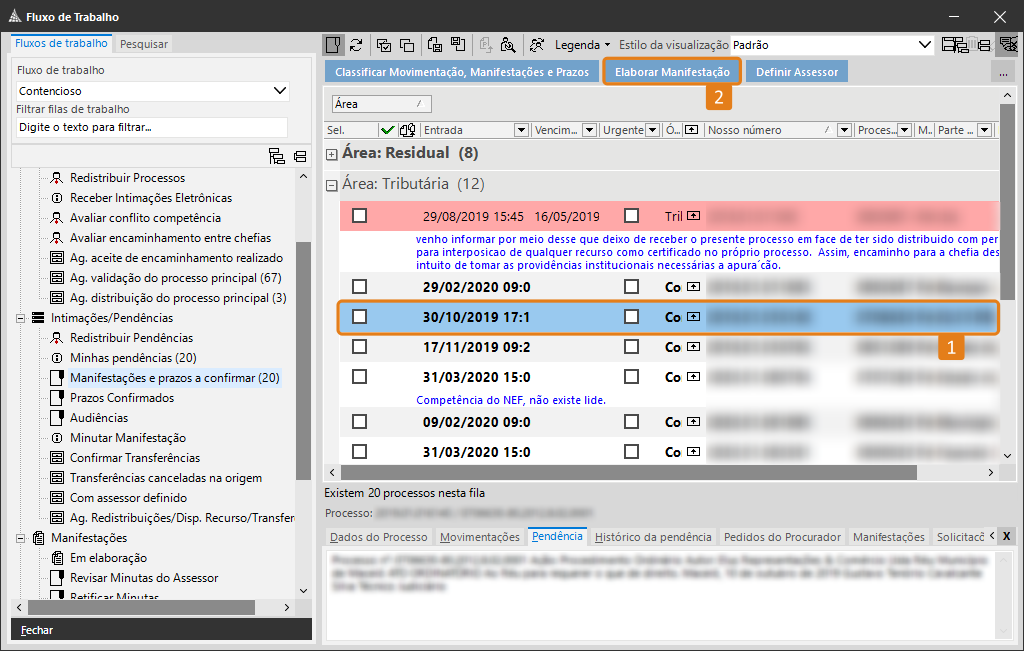Select the Fluxos de trabalho tab

[61, 43]
